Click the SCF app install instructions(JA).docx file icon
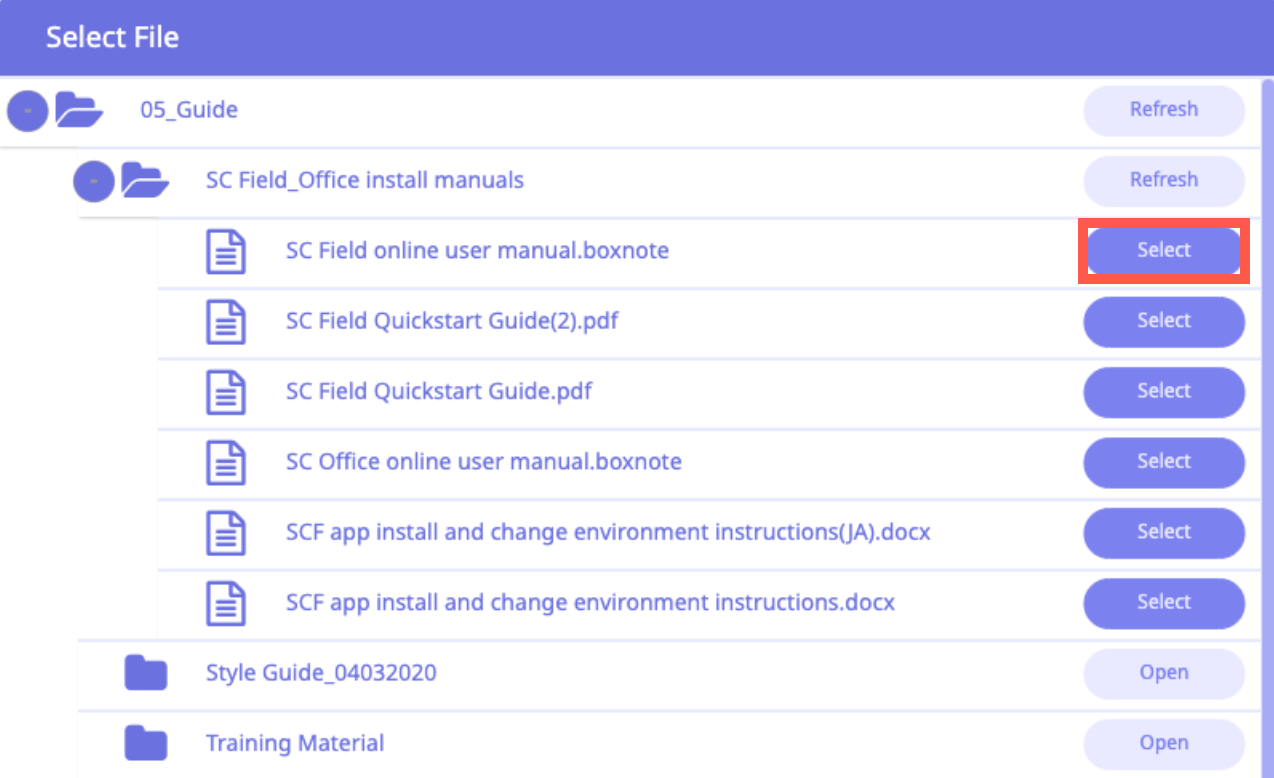This screenshot has width=1274, height=778. click(x=225, y=532)
